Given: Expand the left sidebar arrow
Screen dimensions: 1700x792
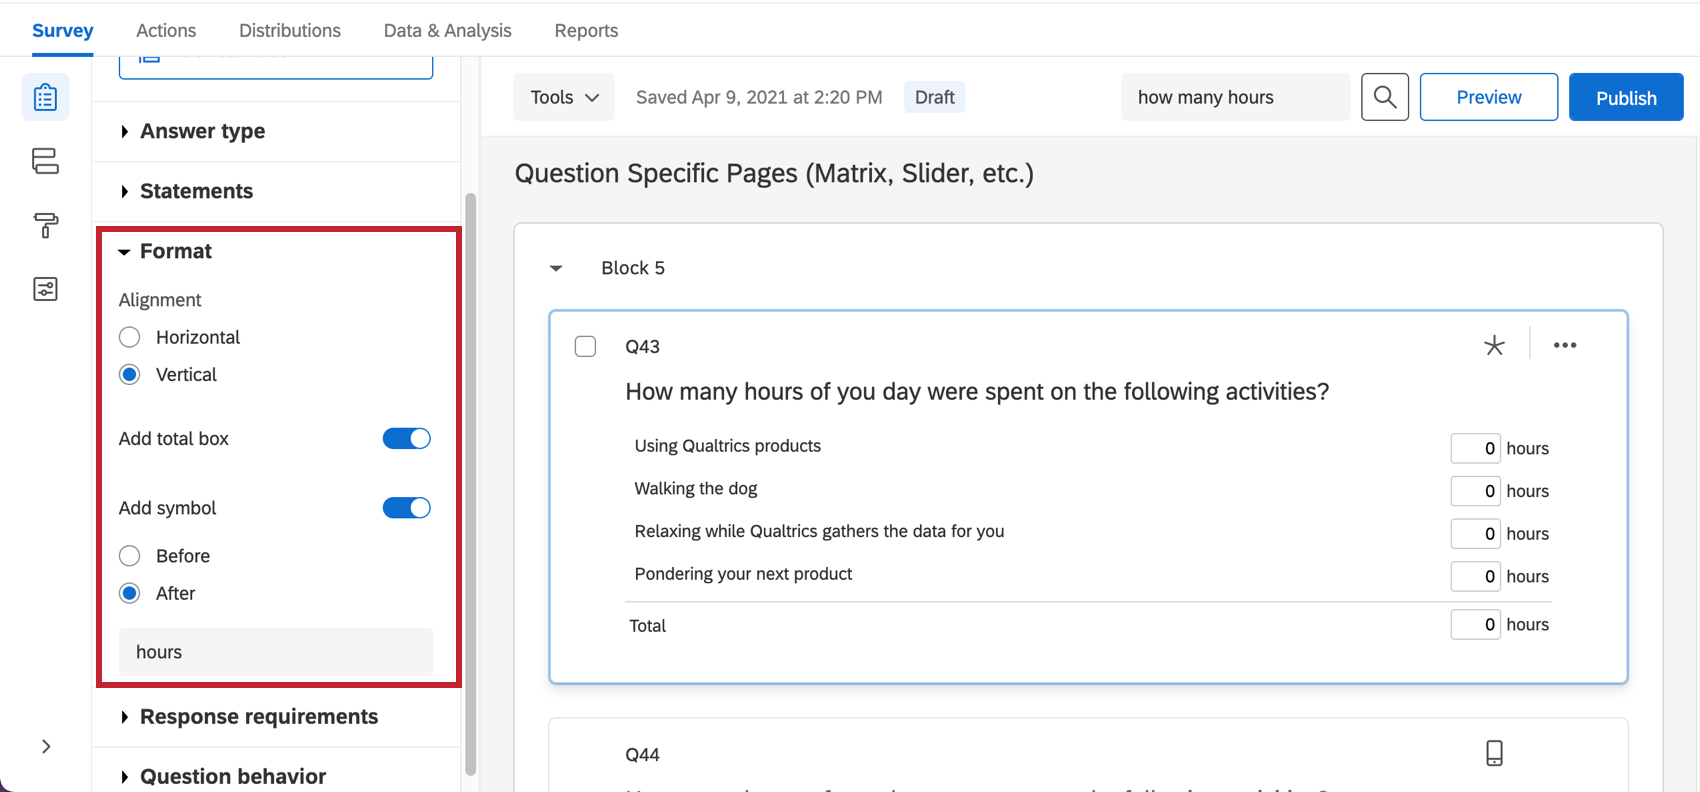Looking at the screenshot, I should coord(46,746).
